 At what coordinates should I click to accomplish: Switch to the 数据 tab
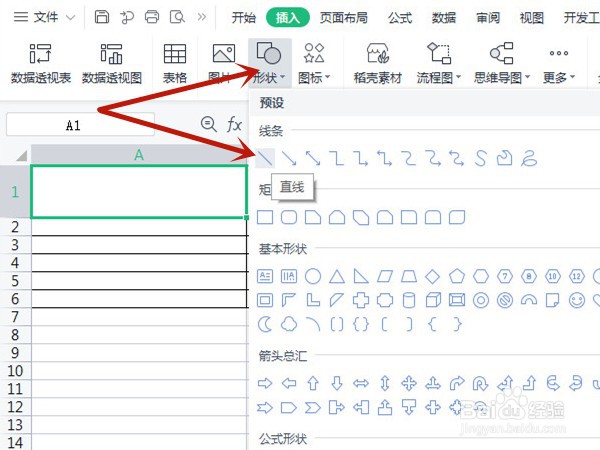[444, 18]
